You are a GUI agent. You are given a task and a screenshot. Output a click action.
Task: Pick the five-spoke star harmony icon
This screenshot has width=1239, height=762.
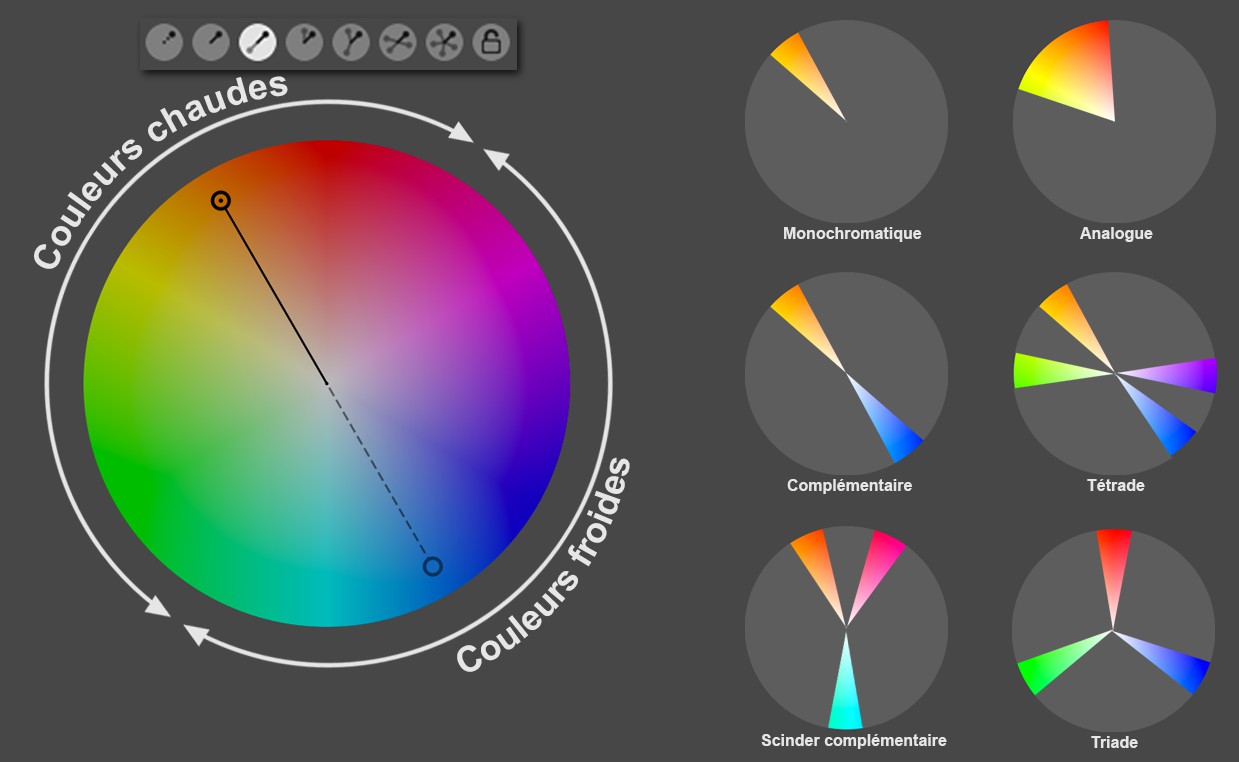[444, 42]
